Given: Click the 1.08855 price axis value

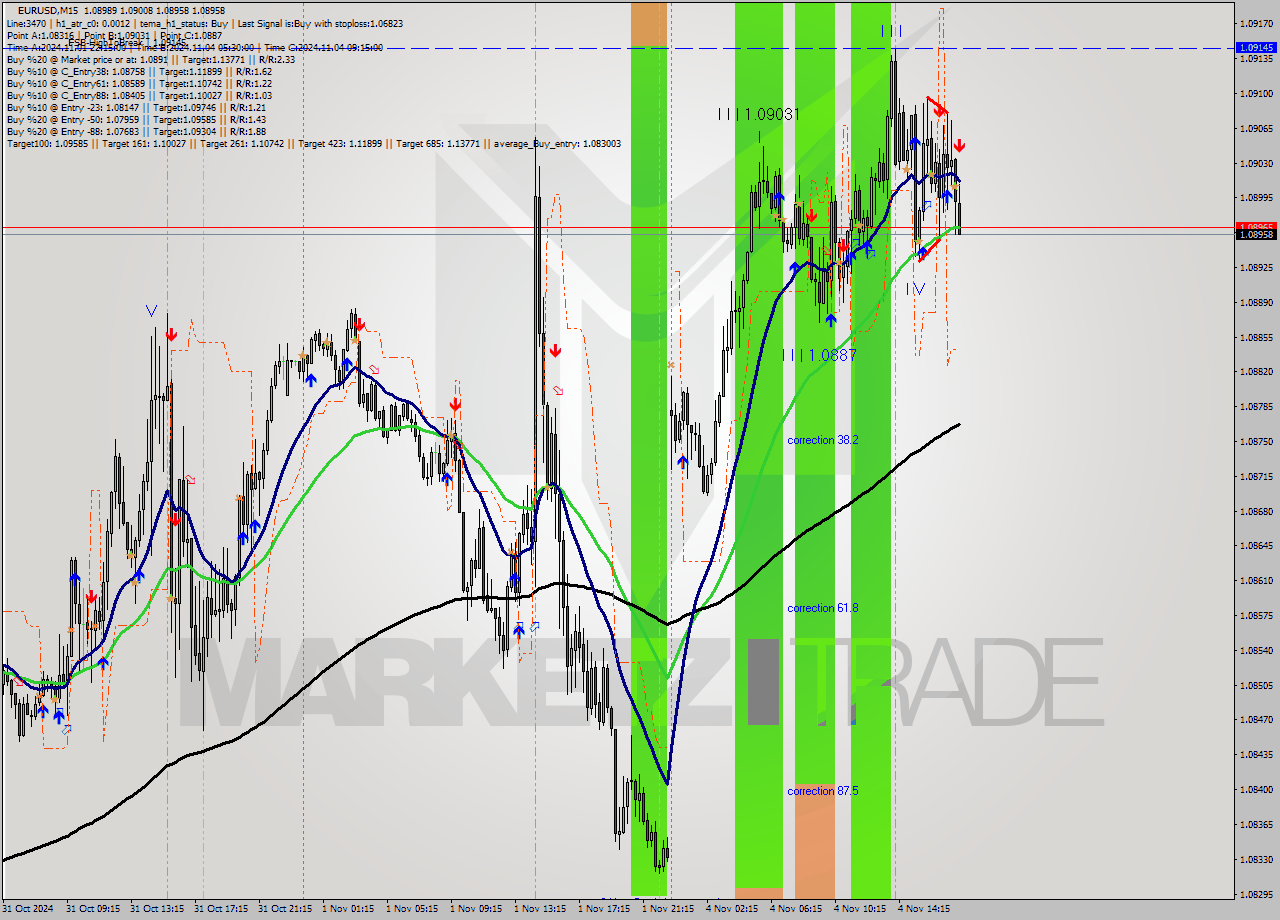Looking at the screenshot, I should [1256, 338].
